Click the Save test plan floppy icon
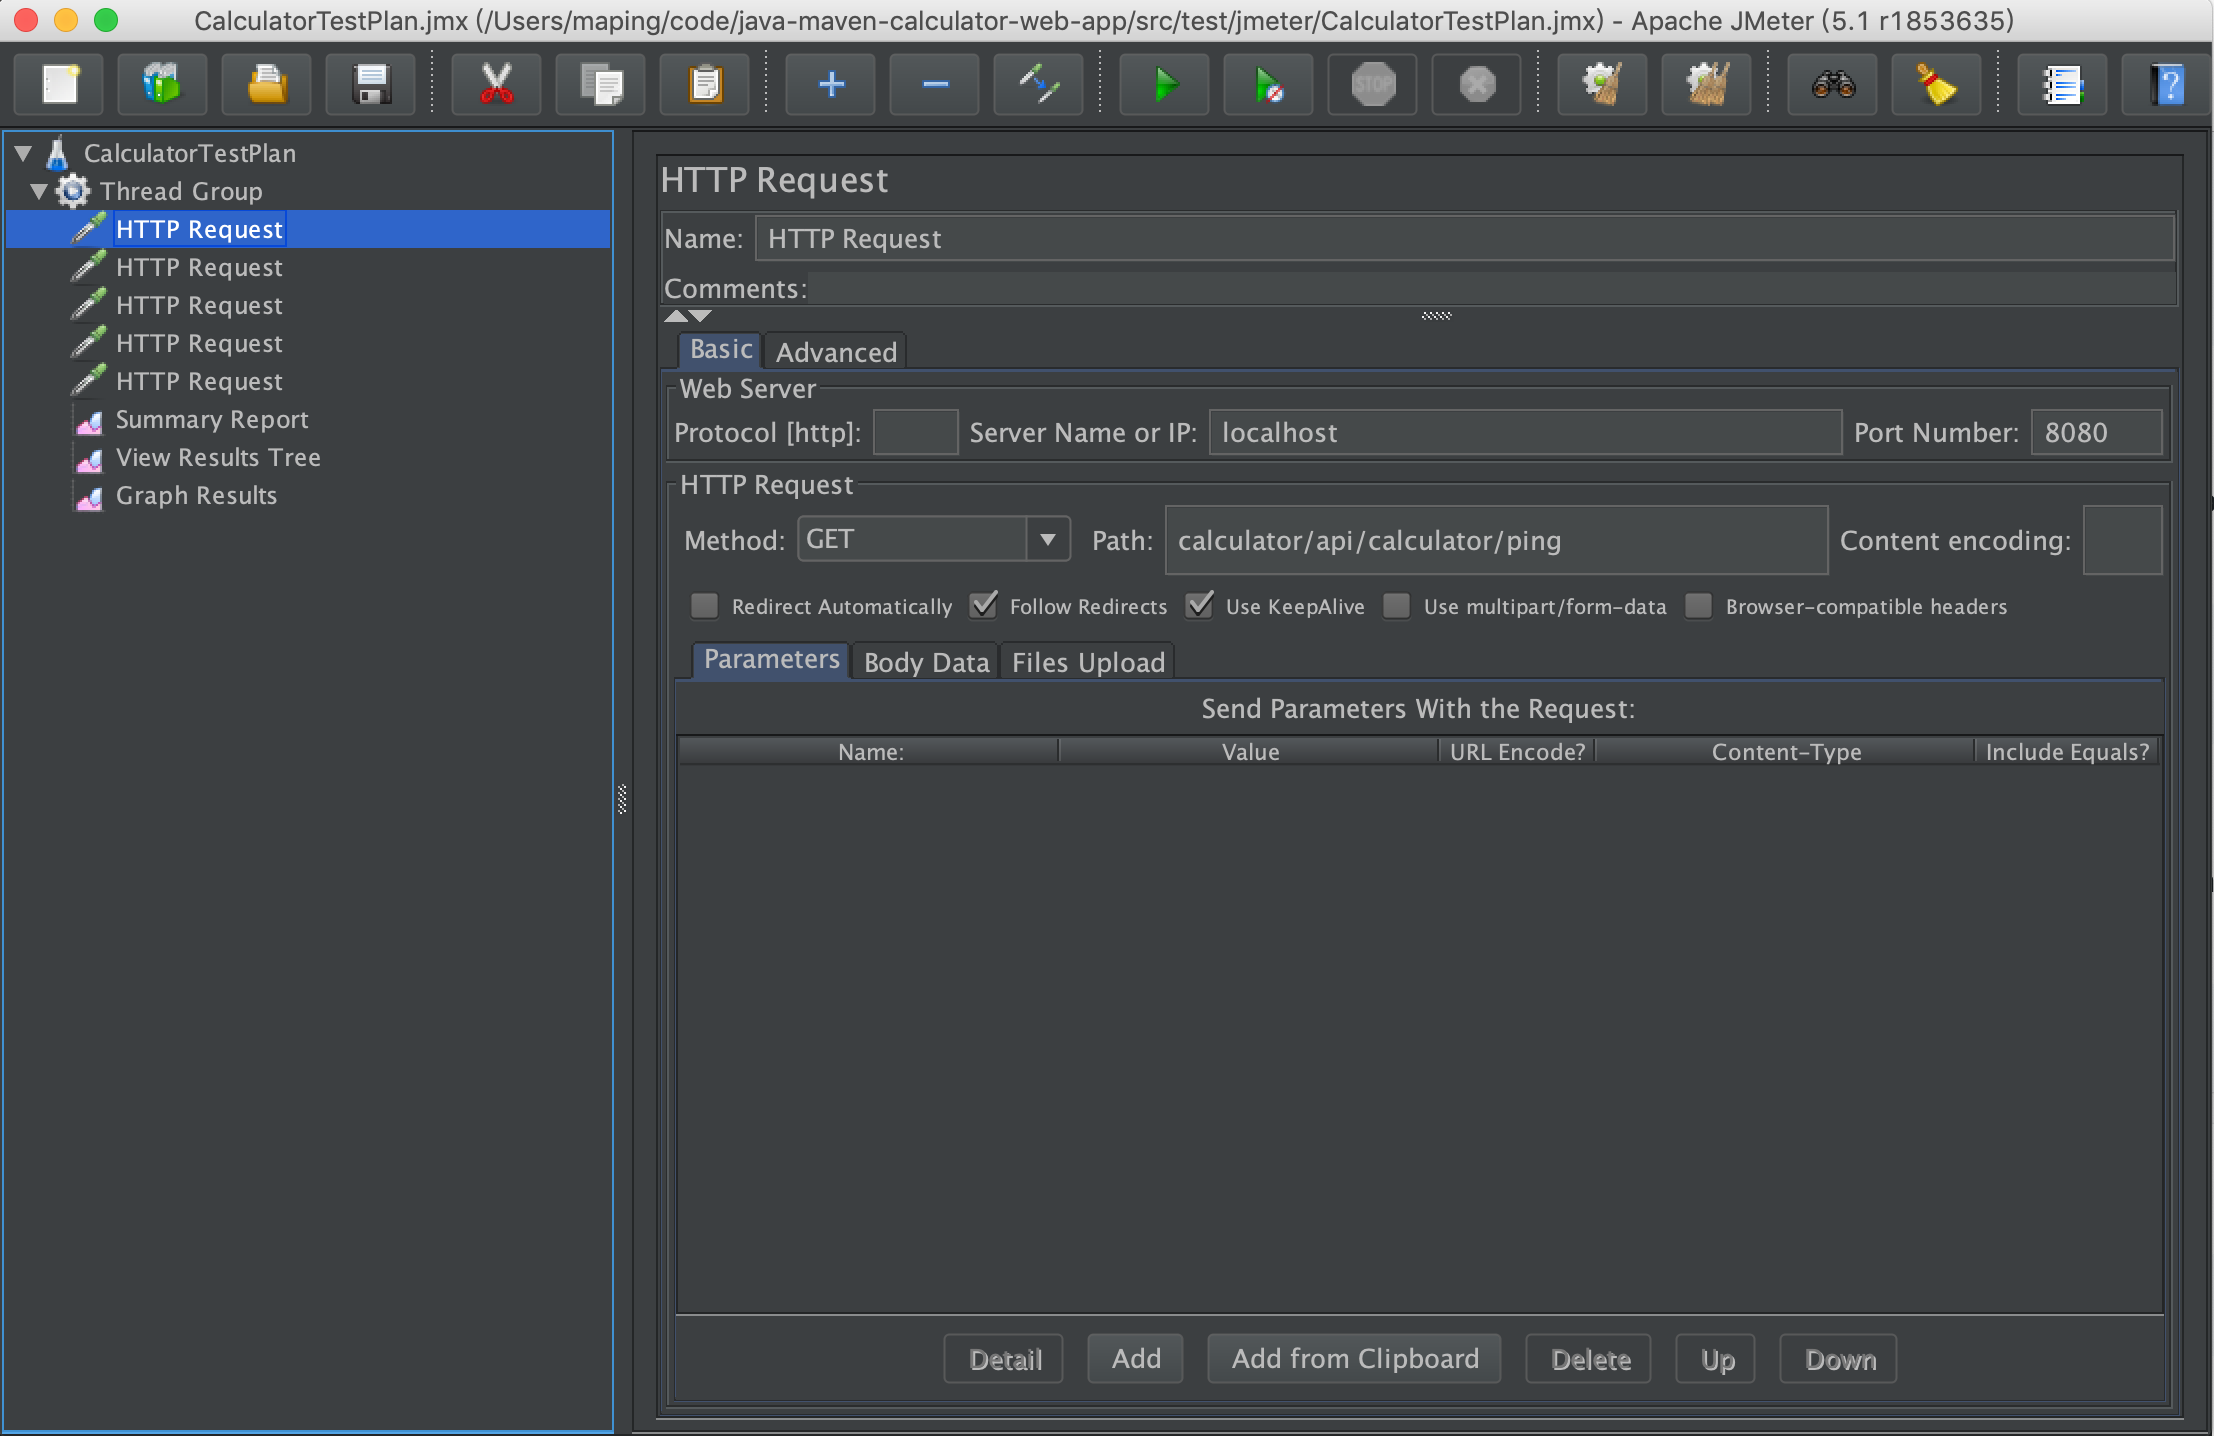The height and width of the screenshot is (1436, 2214). (x=371, y=85)
